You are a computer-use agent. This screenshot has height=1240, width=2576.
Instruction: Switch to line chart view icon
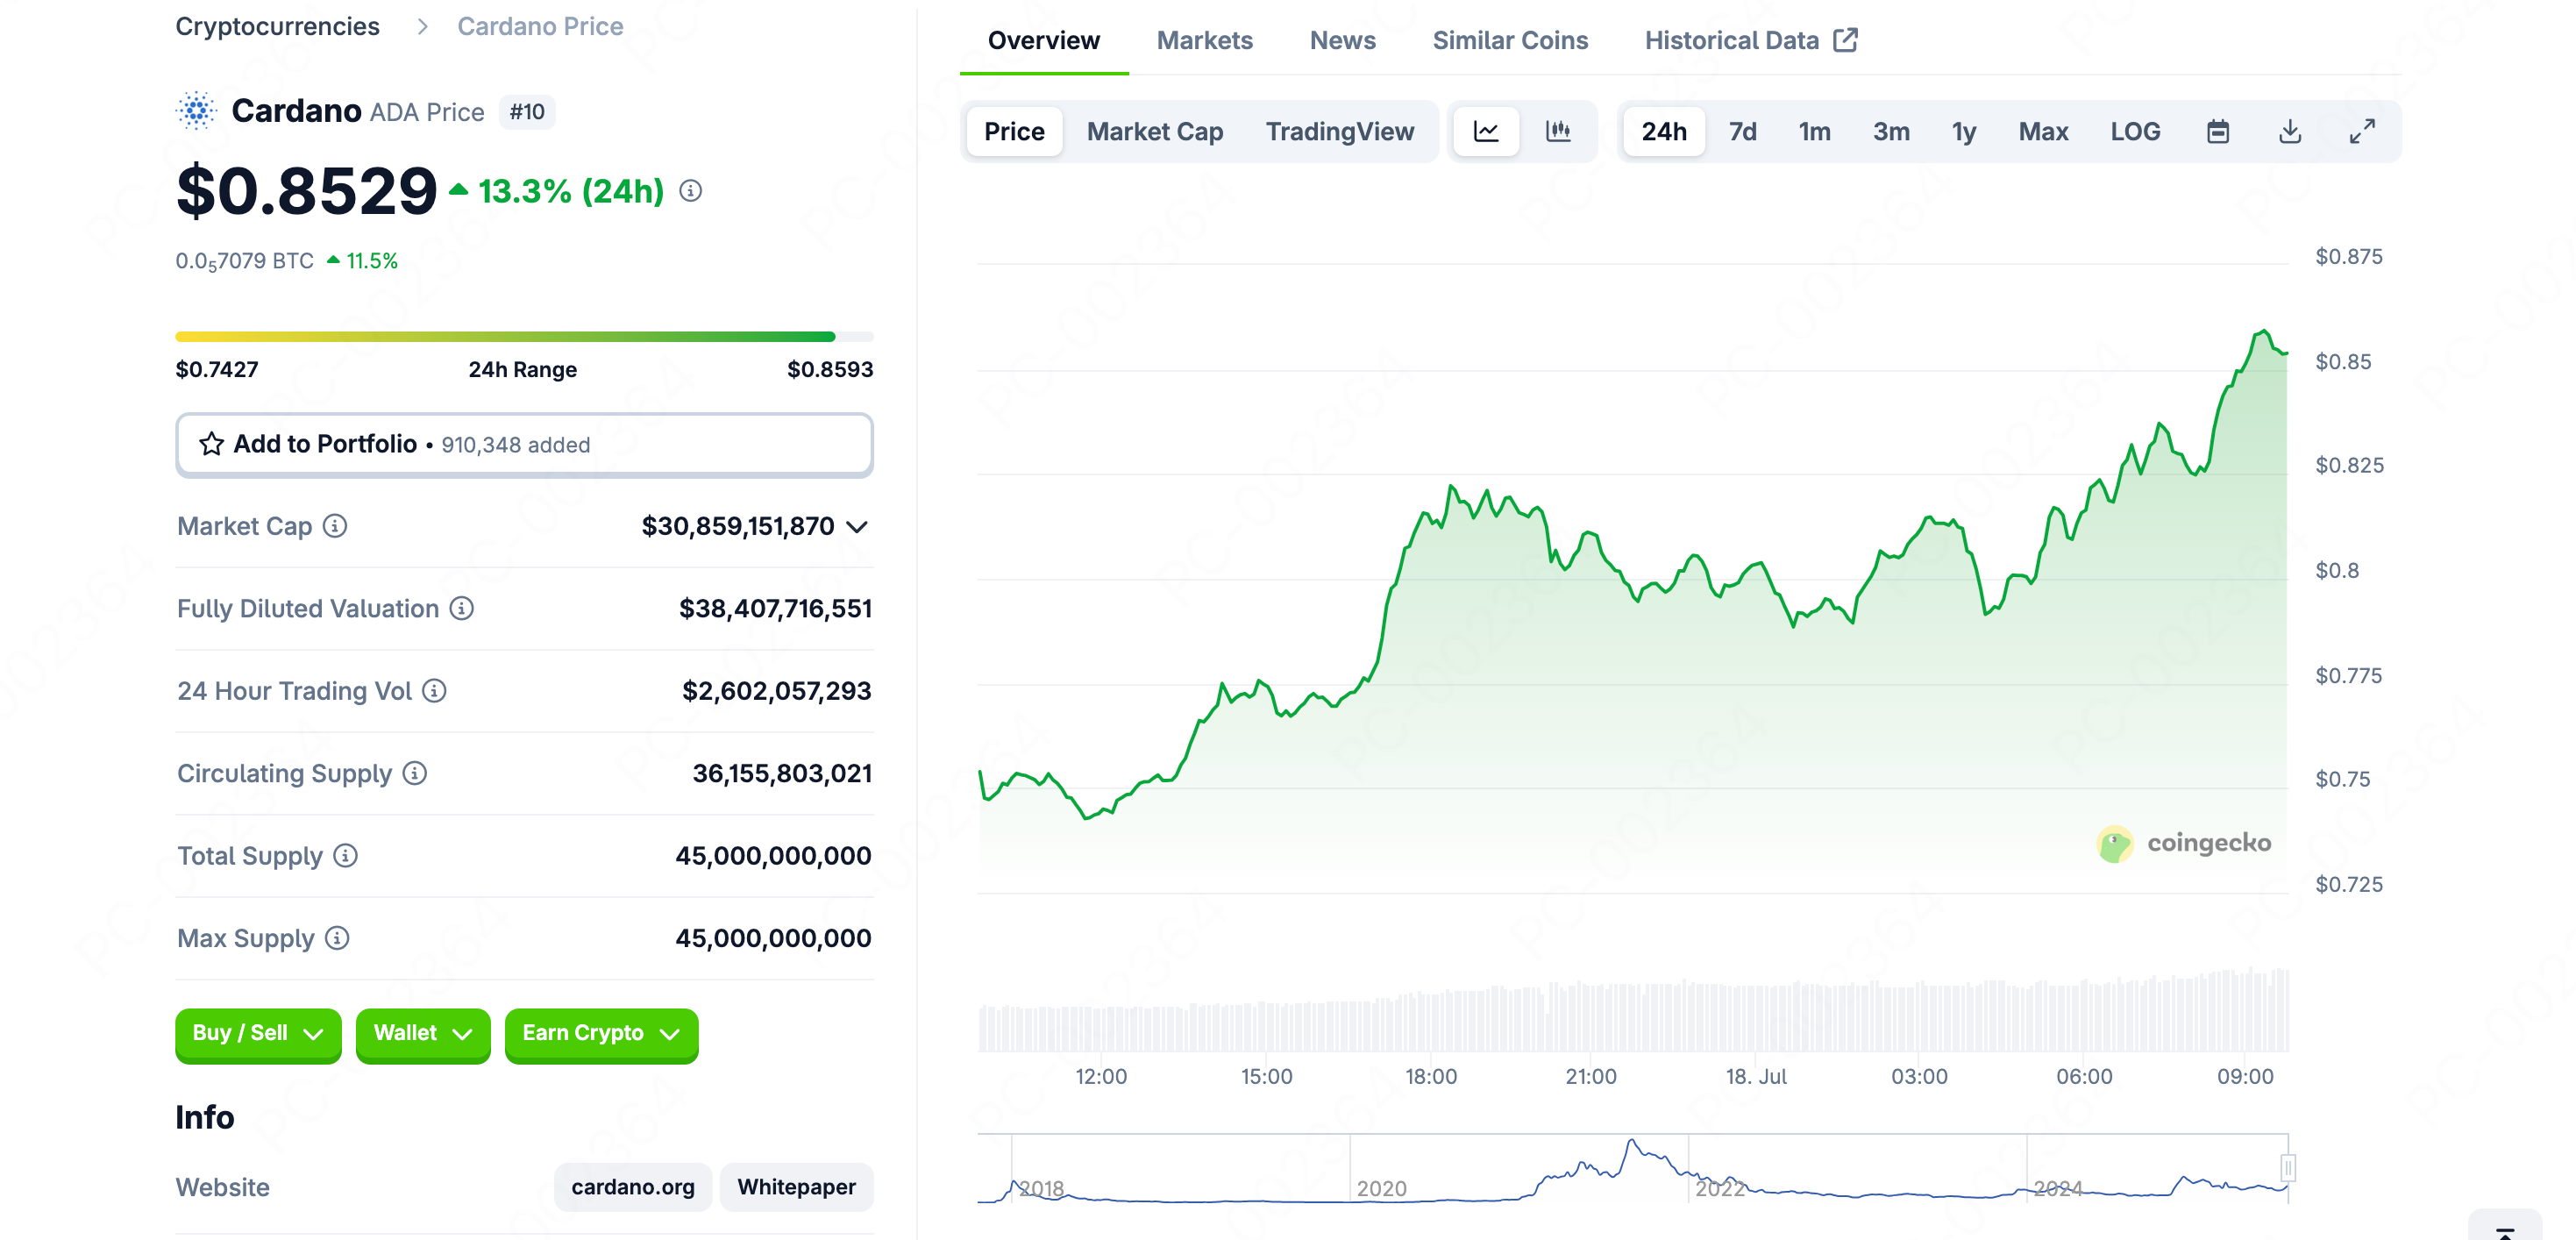click(x=1486, y=132)
